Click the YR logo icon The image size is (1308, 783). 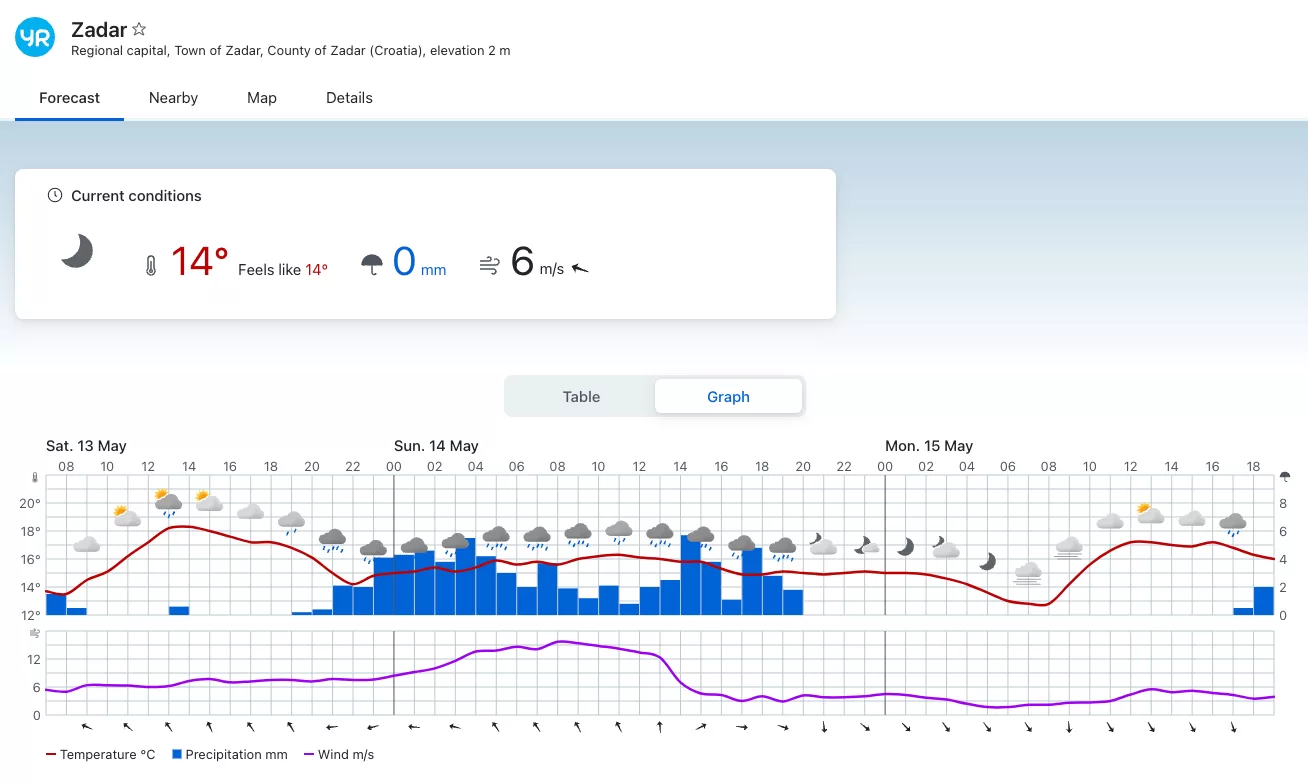pyautogui.click(x=35, y=38)
